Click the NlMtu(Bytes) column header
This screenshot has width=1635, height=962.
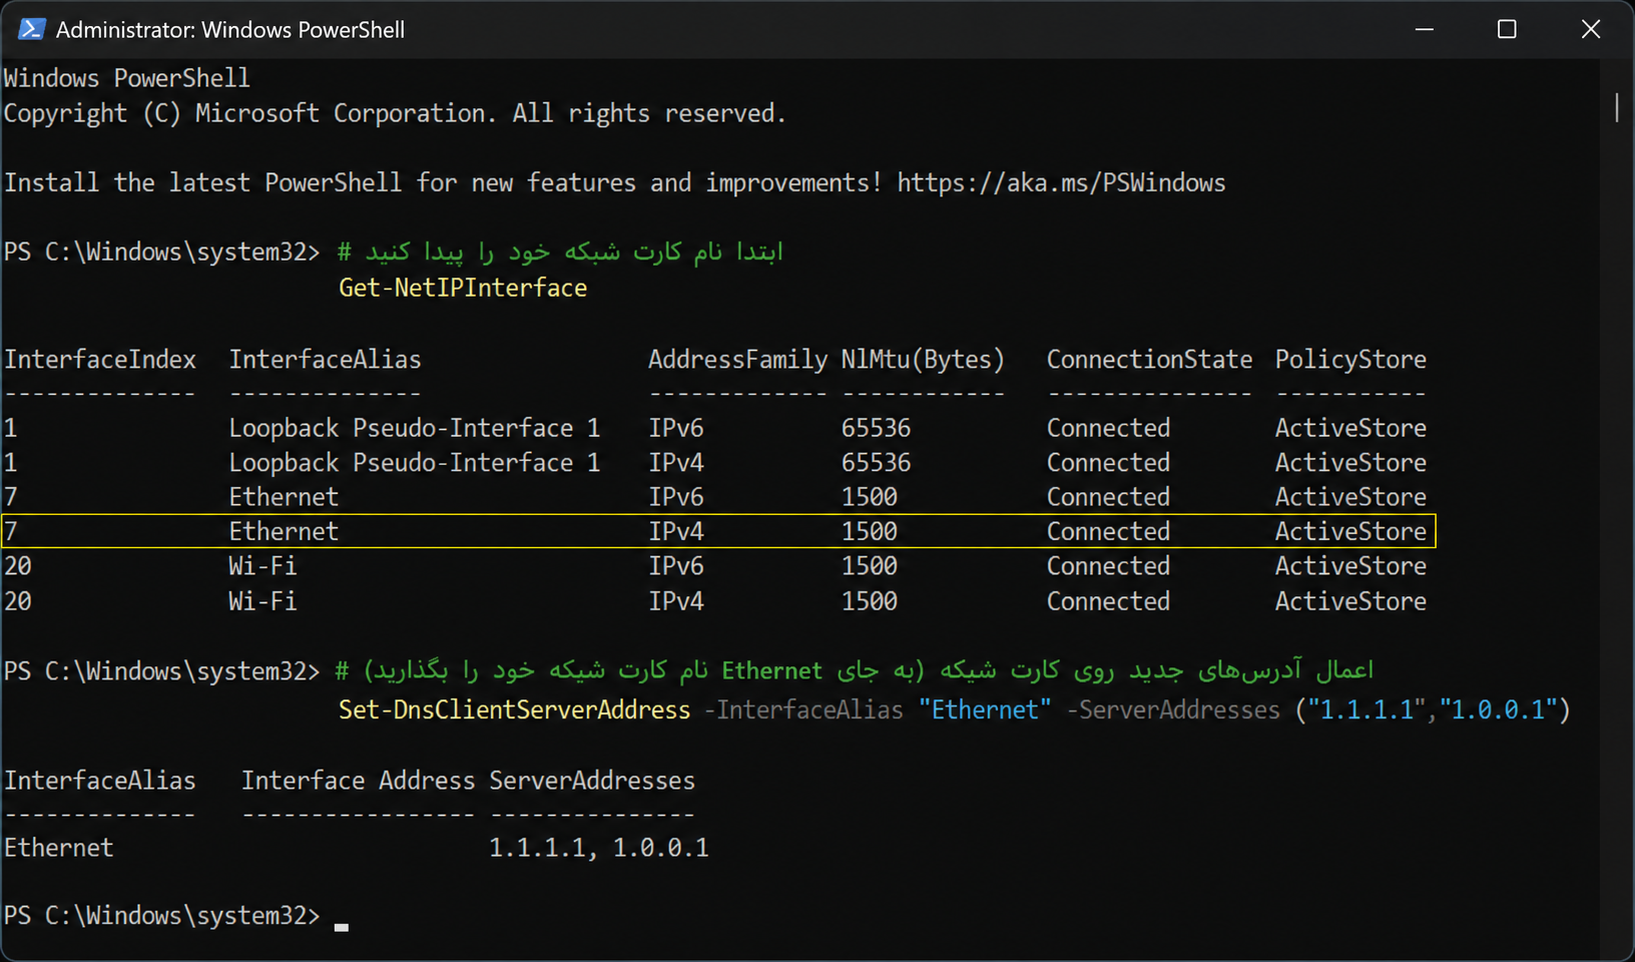click(923, 359)
